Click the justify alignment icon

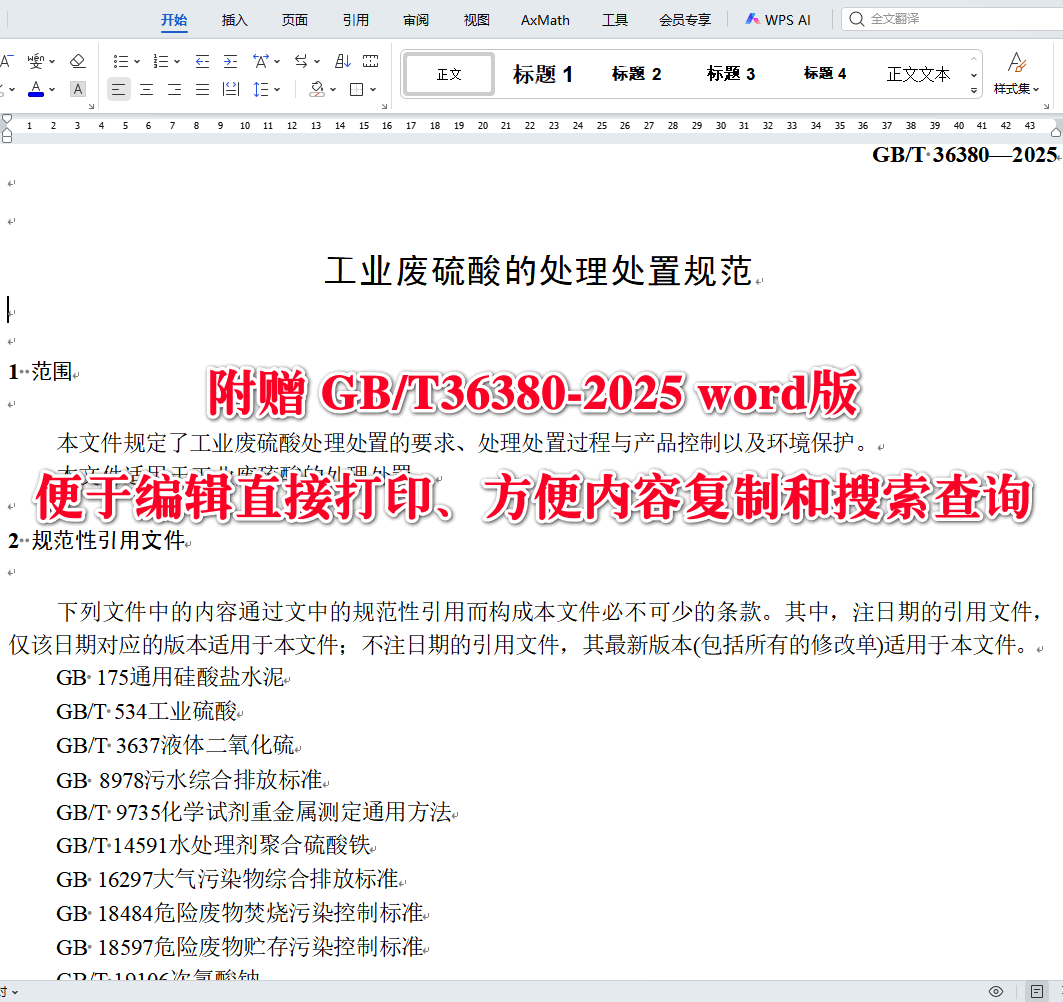(200, 89)
